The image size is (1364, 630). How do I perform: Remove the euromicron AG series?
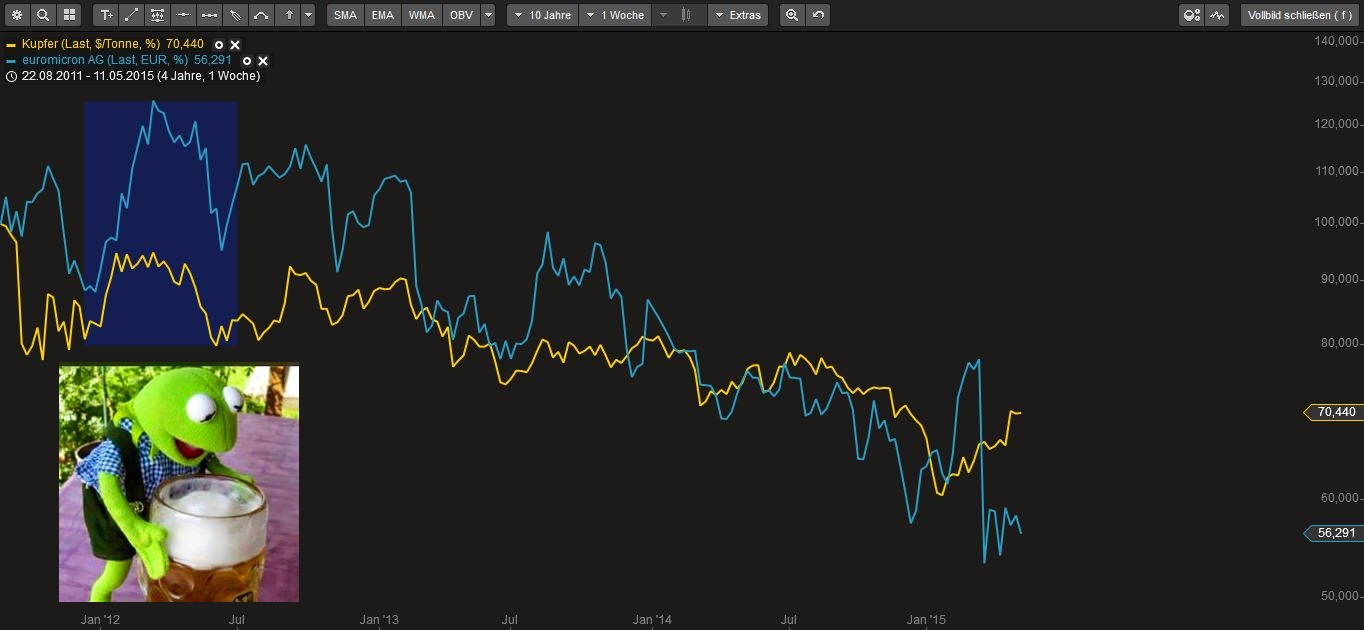(263, 61)
